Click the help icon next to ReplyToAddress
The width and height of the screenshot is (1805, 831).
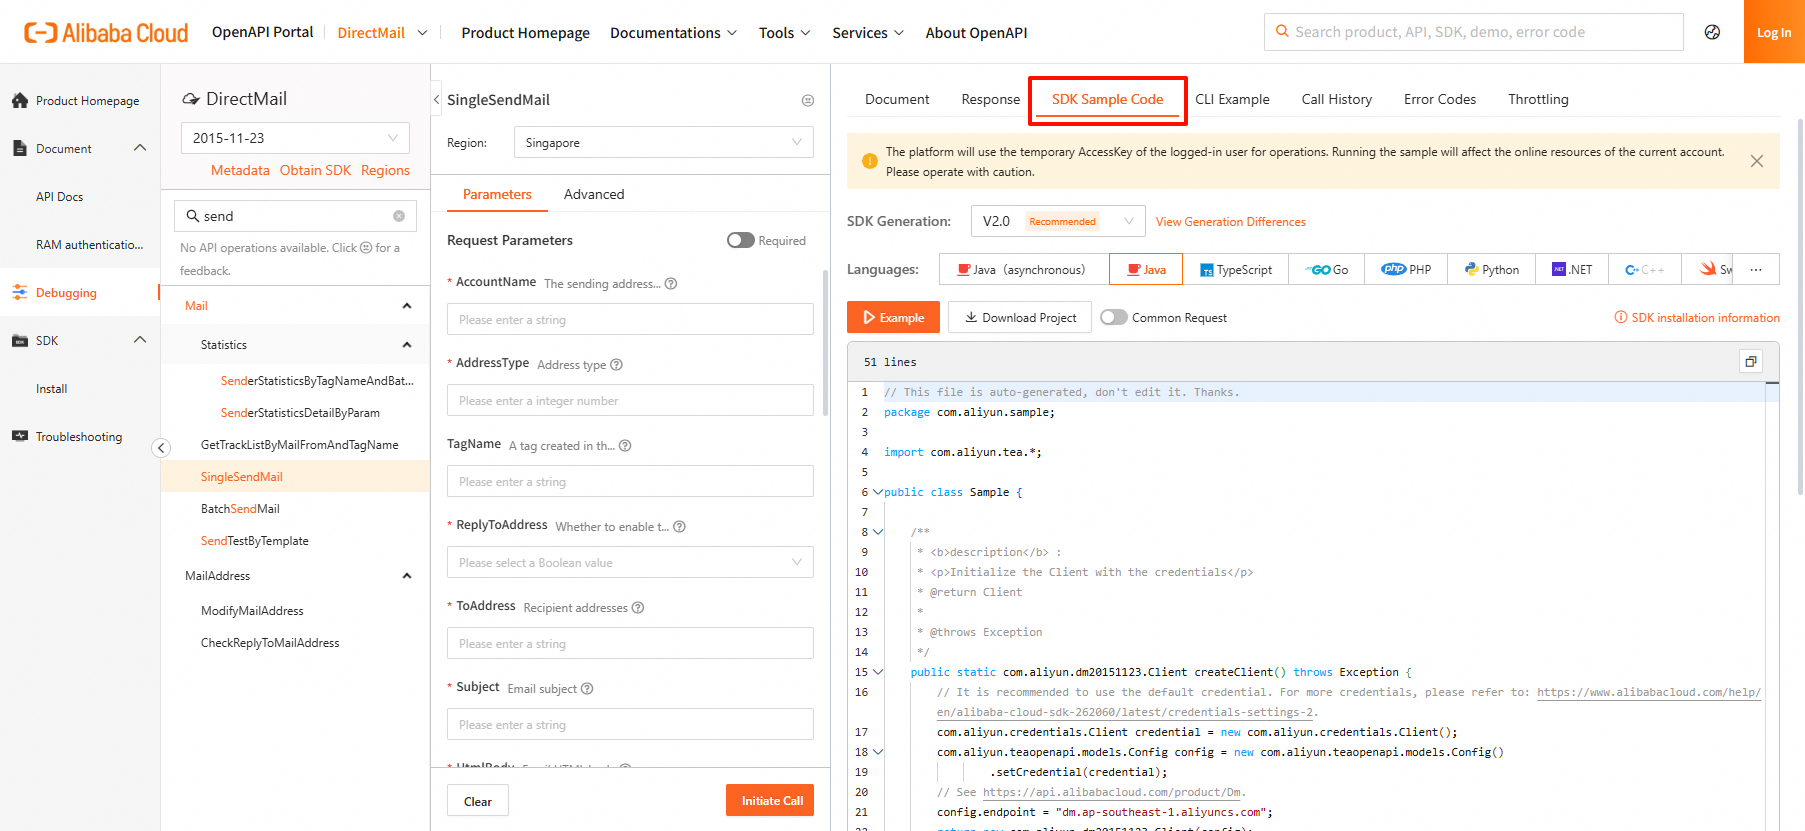click(x=679, y=527)
